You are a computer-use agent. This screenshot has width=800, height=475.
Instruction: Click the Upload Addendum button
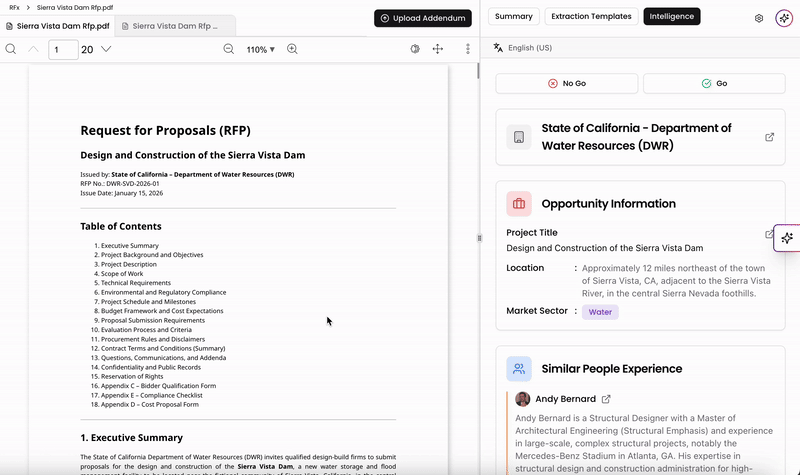pos(423,18)
